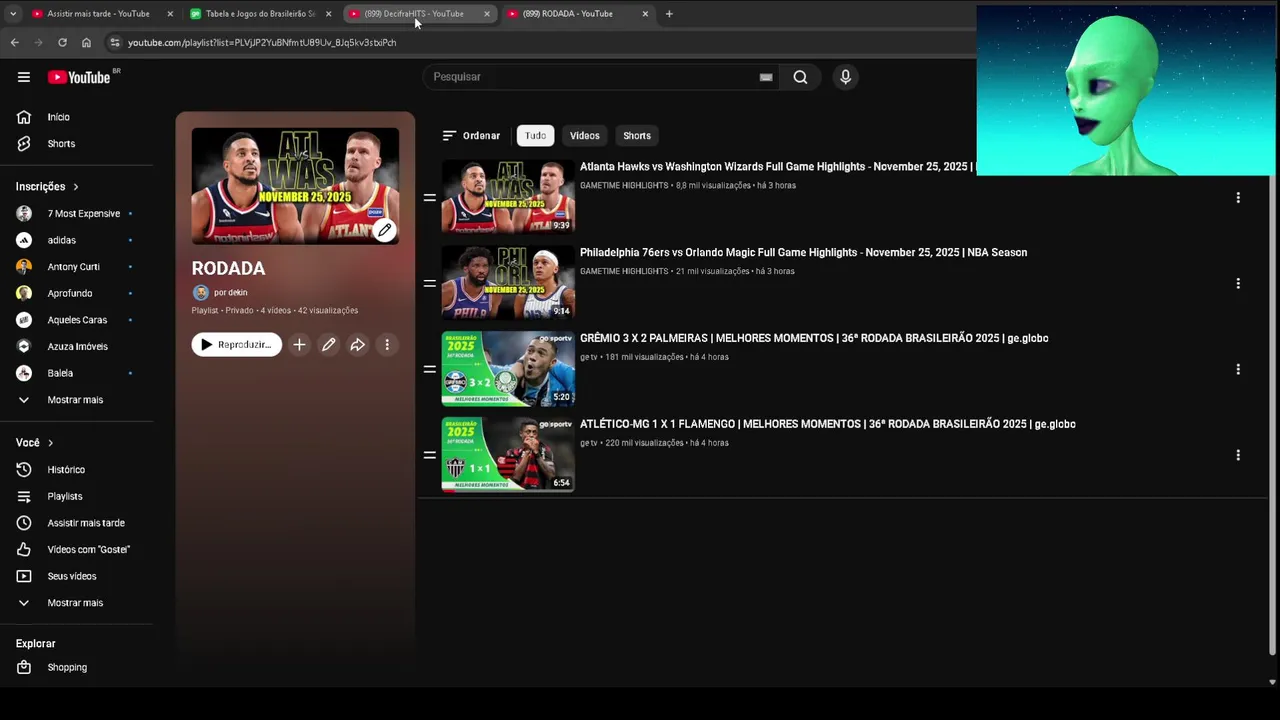Open Philadelphia 76ers vs Magic thumbnail
This screenshot has height=720, width=1280.
(508, 283)
